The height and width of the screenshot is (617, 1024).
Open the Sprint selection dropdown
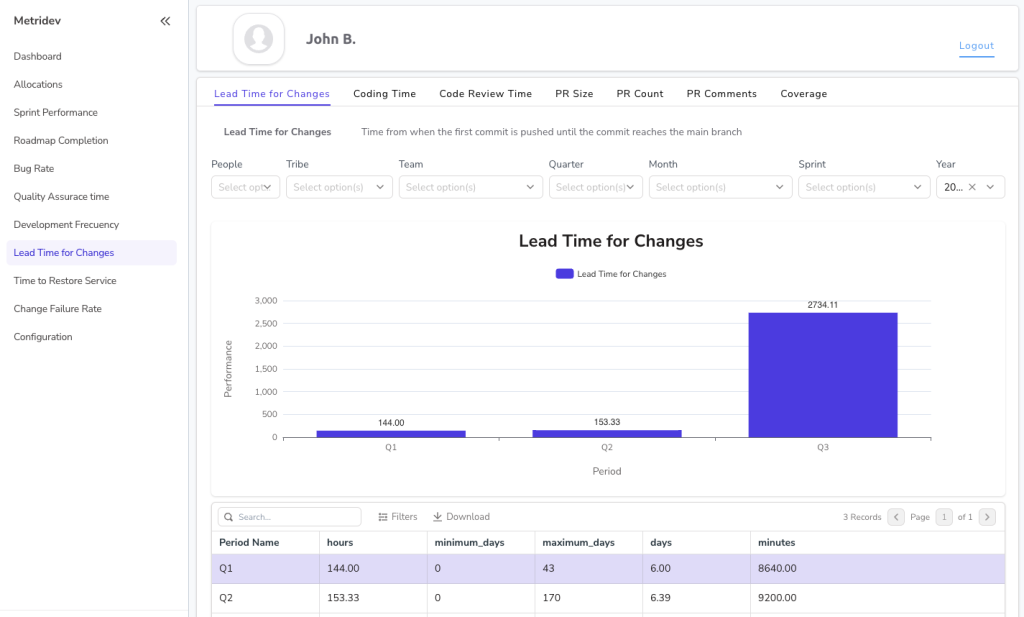point(864,186)
